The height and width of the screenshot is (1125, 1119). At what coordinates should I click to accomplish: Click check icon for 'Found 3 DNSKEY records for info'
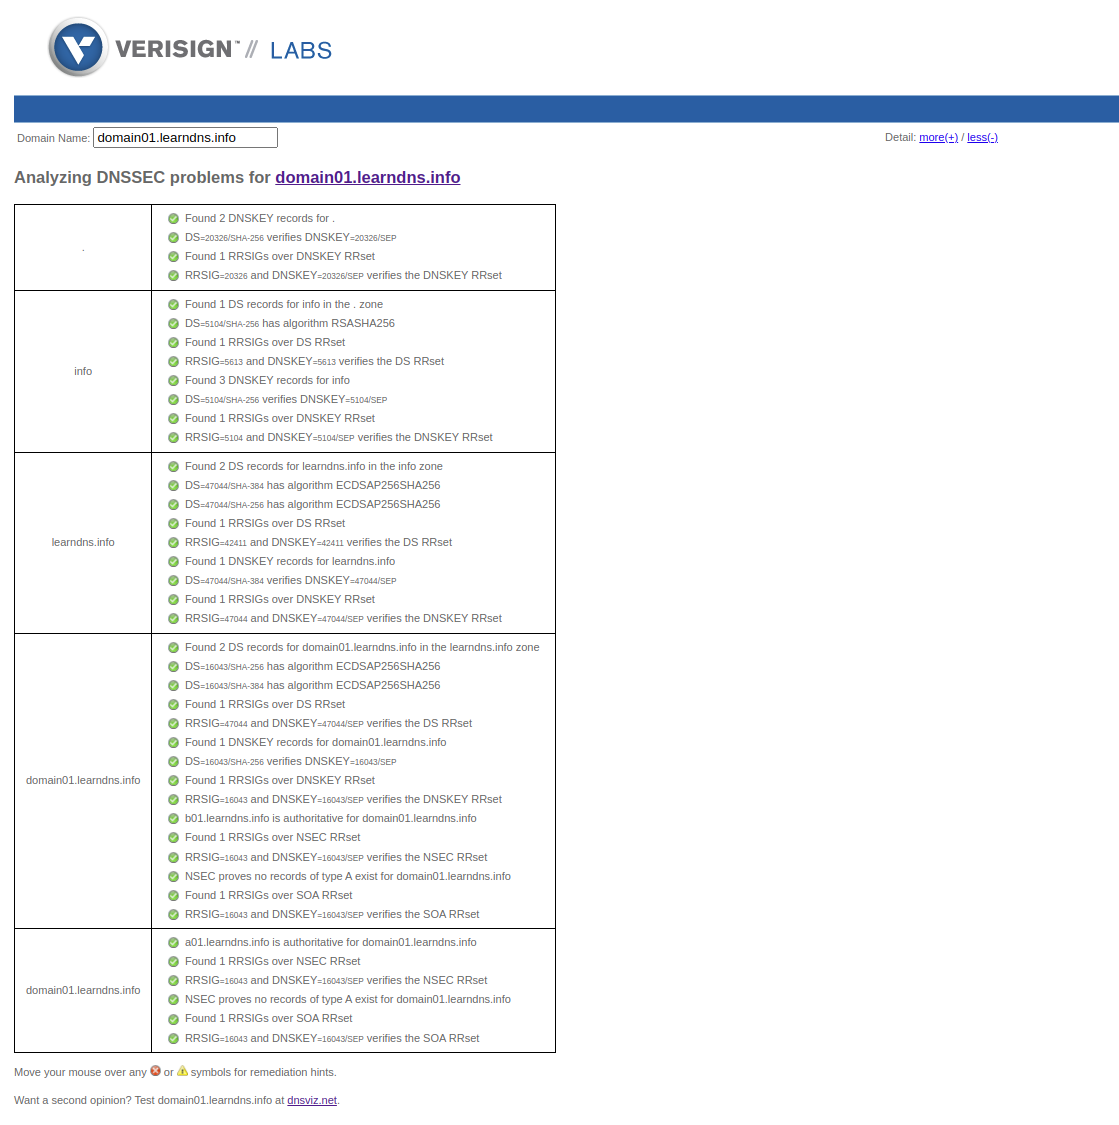tap(174, 381)
